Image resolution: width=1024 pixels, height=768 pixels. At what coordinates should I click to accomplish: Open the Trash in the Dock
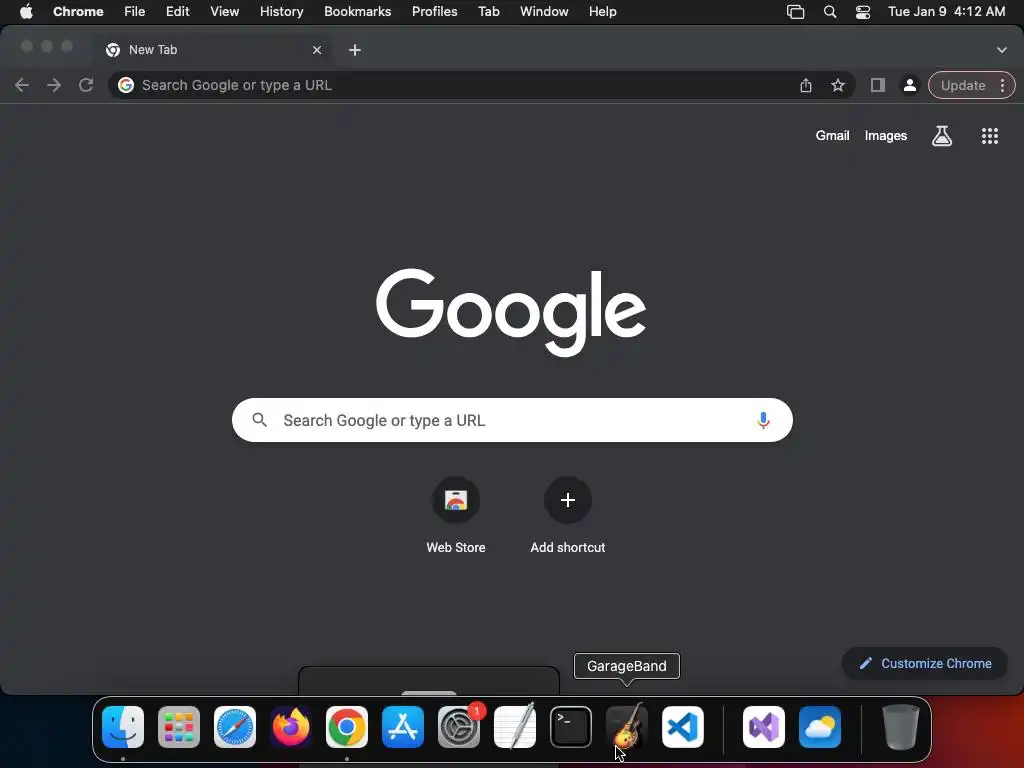point(901,727)
